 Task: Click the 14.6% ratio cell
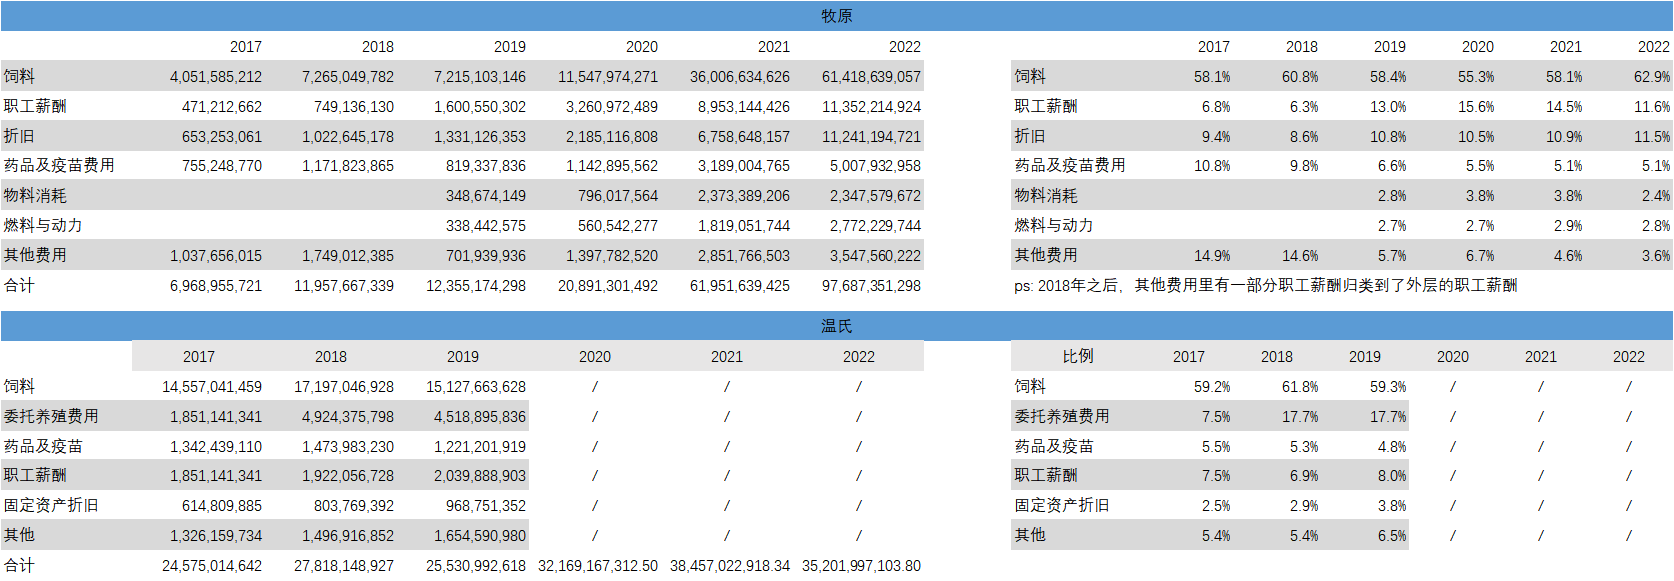coord(1300,256)
